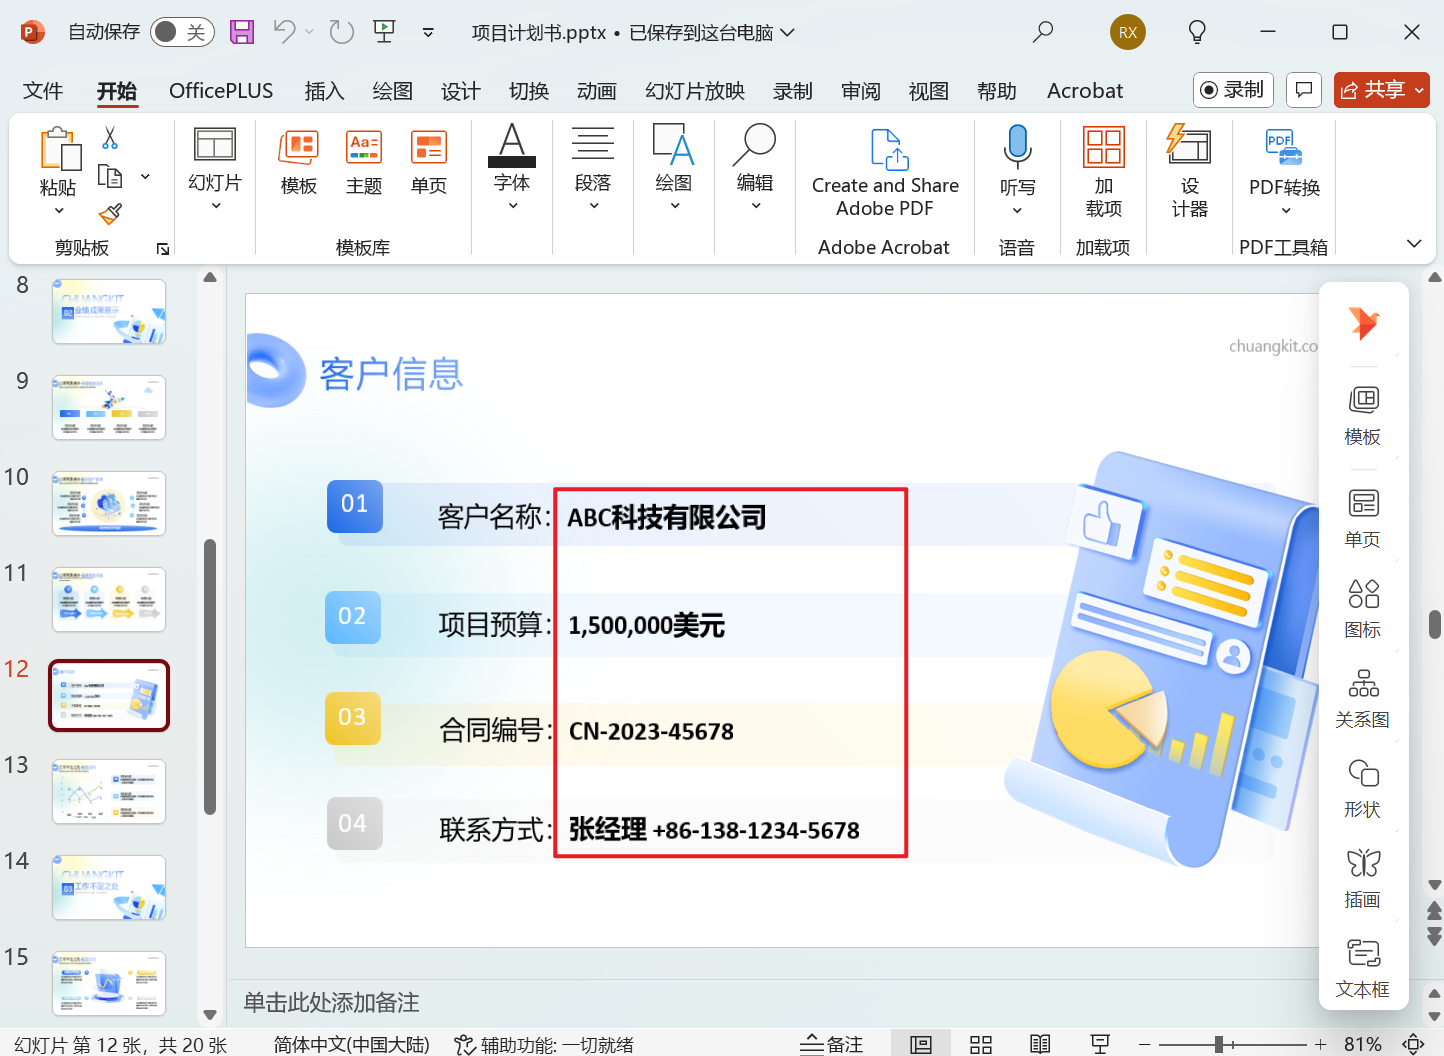Toggle the 备注 notes pane
Screen dimensions: 1444x1056
tap(832, 1043)
